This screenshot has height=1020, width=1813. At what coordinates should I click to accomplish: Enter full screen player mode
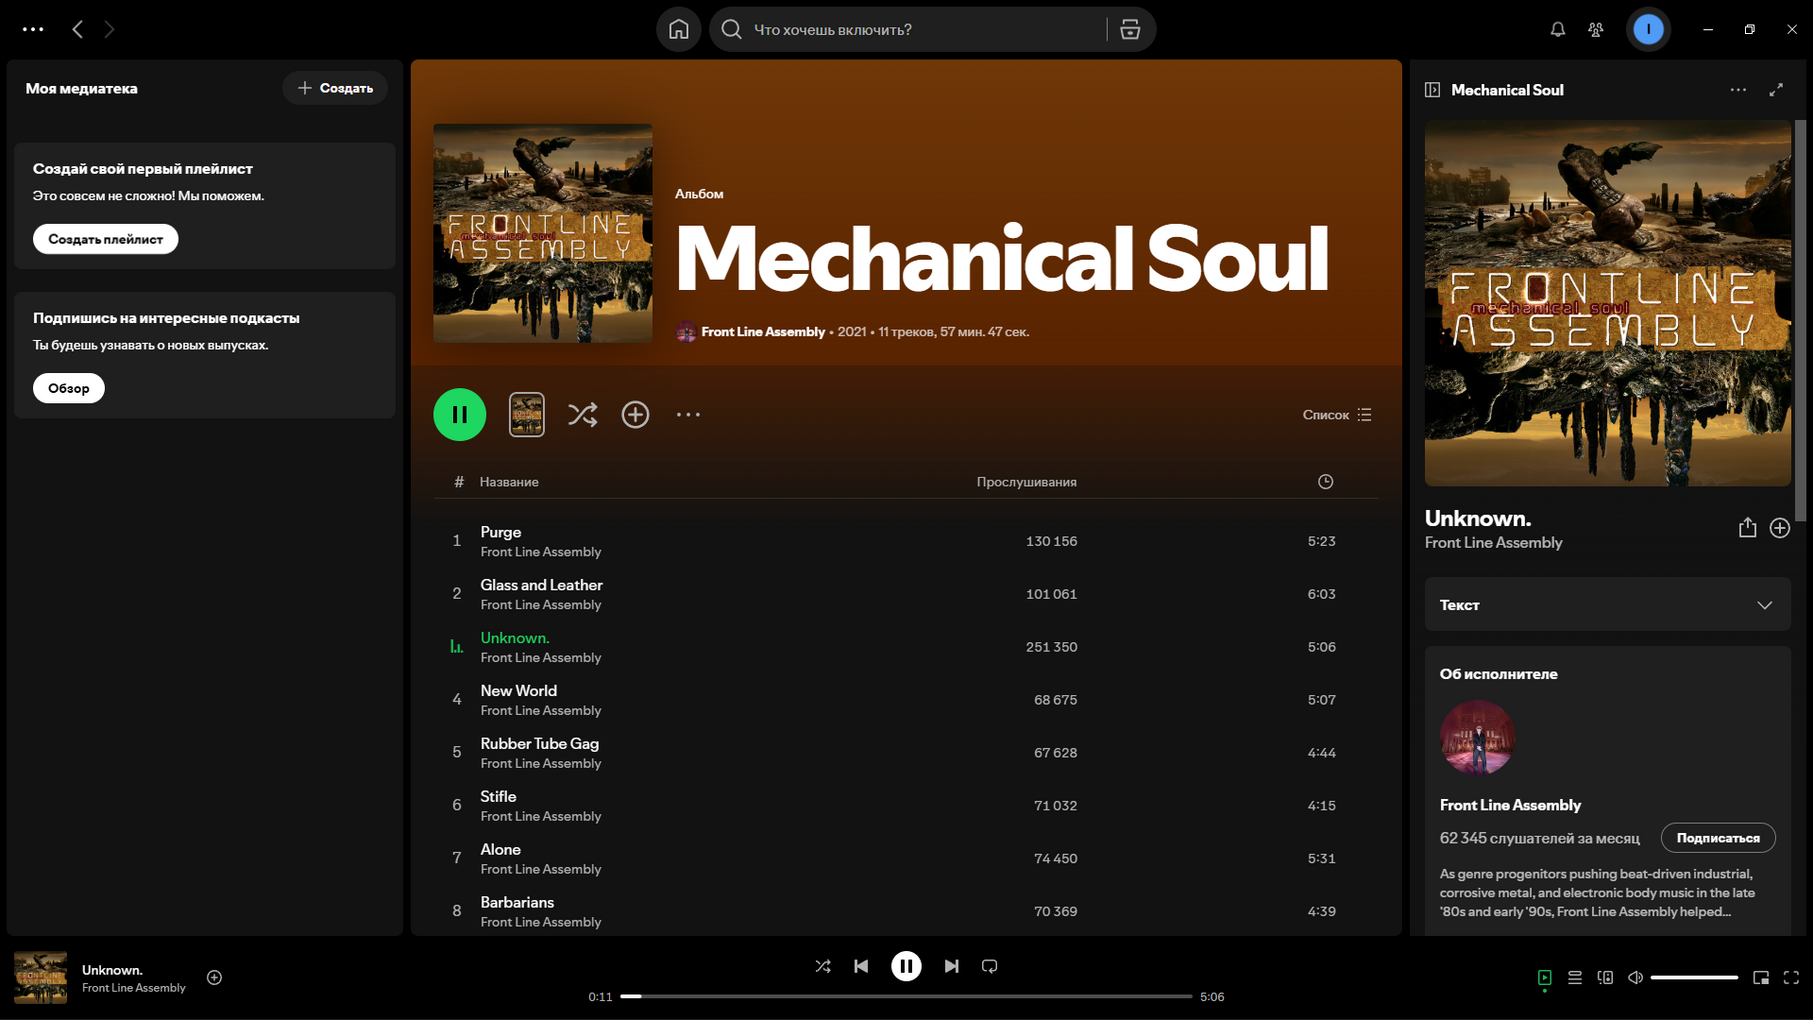(1791, 977)
